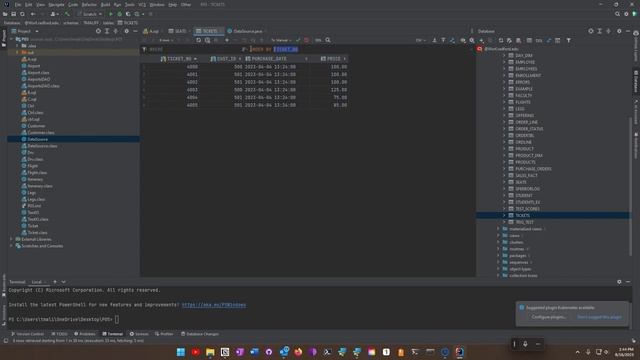This screenshot has width=640, height=360.
Task: Expand the sequences folder in Database tree
Action: (498, 262)
